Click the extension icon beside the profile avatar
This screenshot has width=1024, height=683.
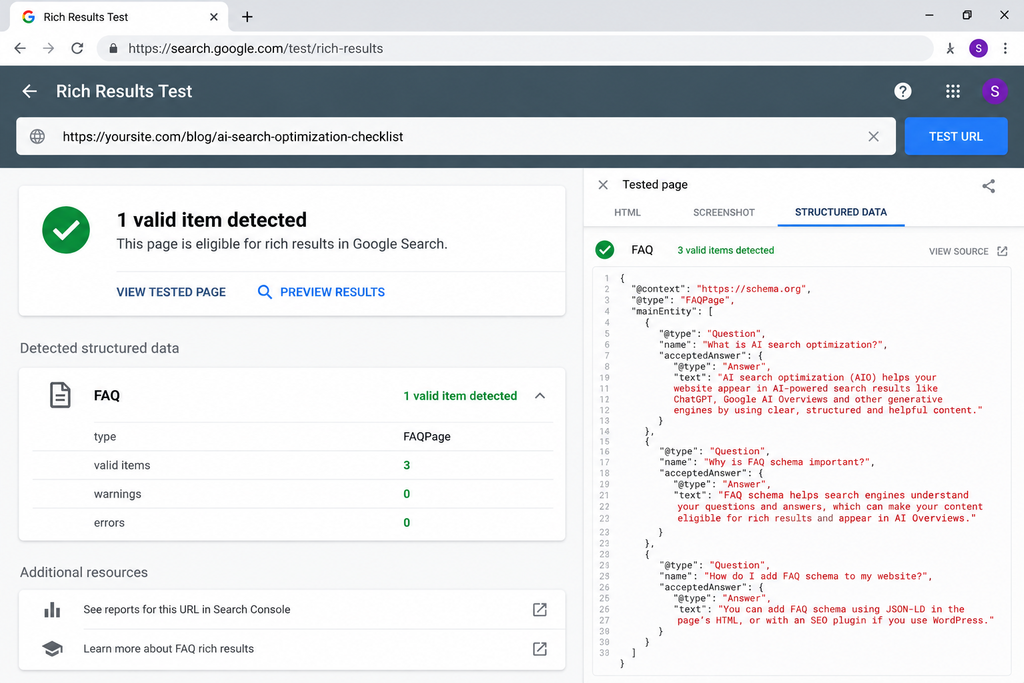coord(950,48)
